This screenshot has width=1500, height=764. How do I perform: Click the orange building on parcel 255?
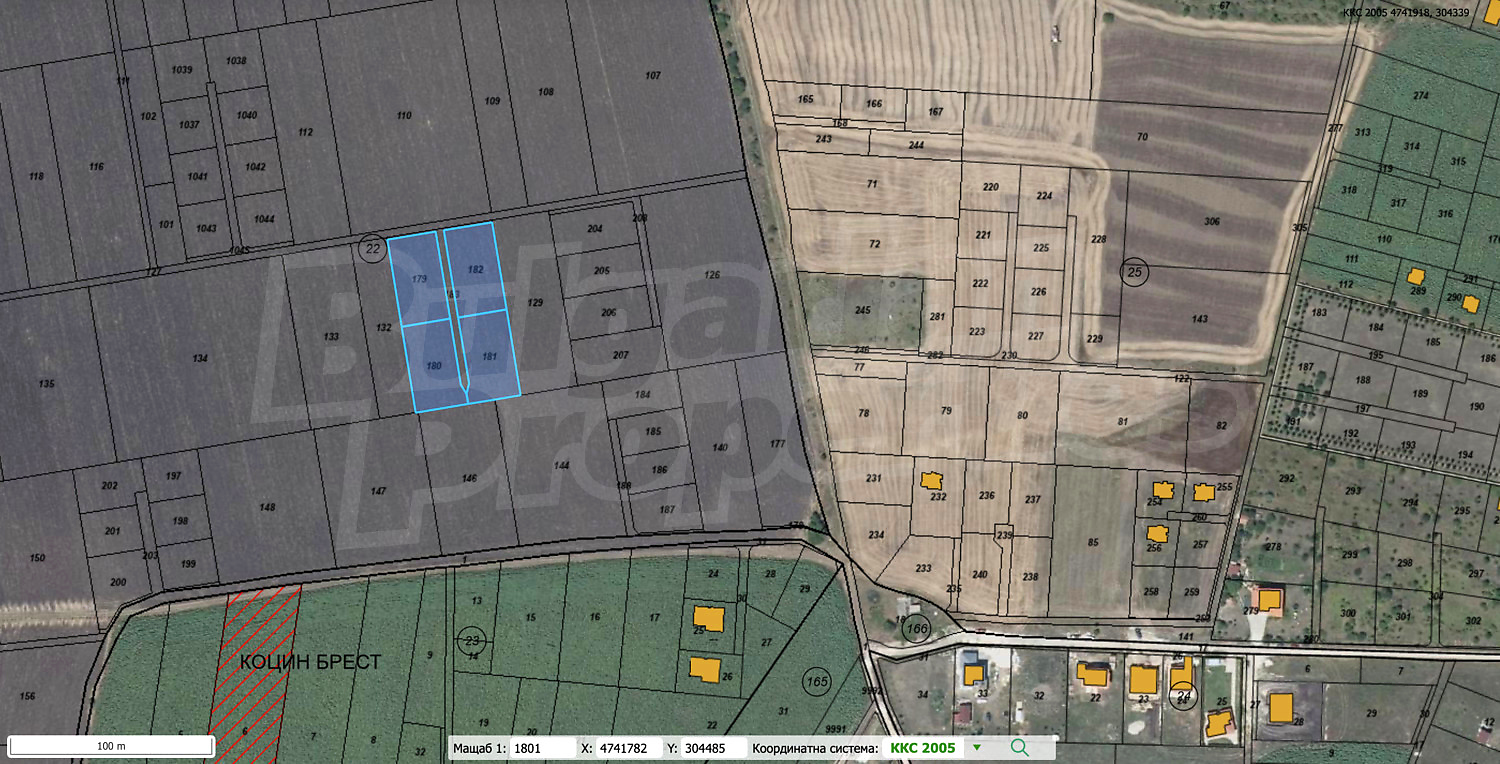1204,492
